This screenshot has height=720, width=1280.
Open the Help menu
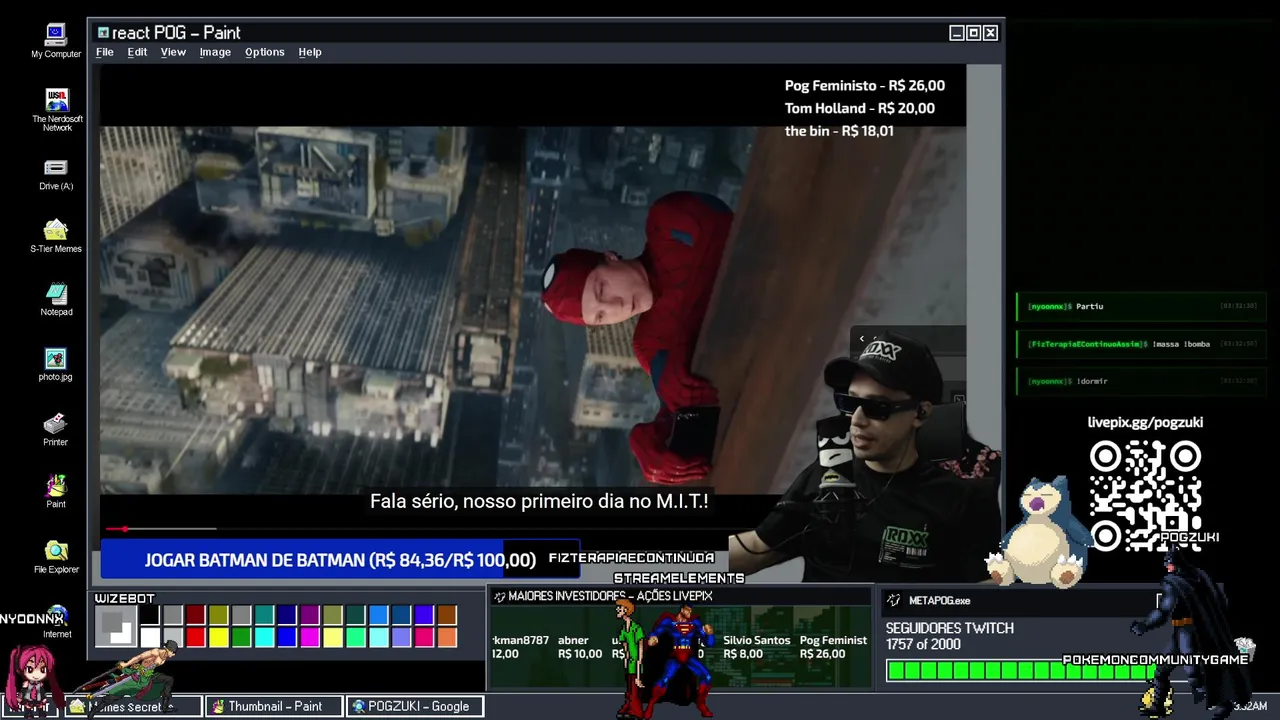click(310, 52)
